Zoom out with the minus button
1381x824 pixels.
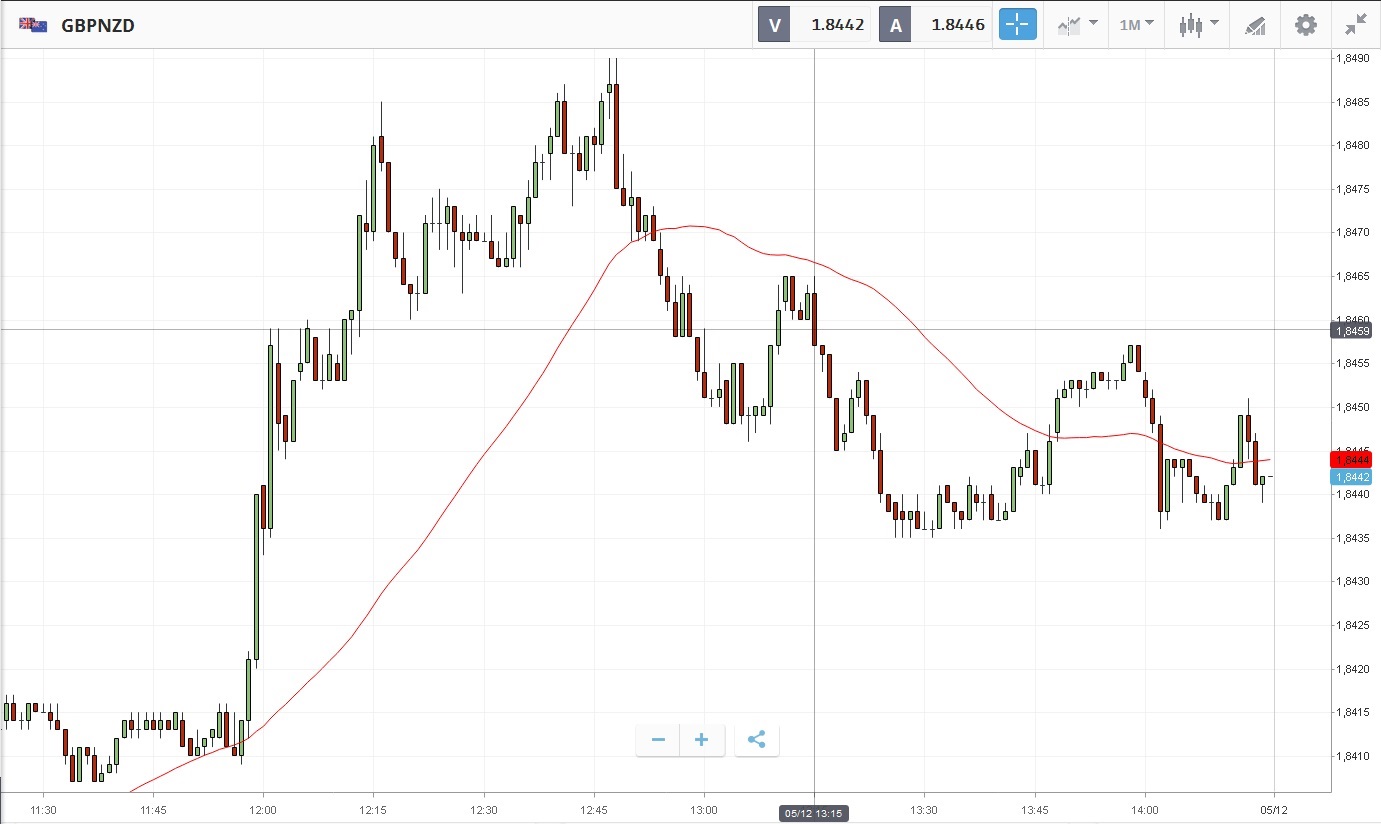[658, 740]
